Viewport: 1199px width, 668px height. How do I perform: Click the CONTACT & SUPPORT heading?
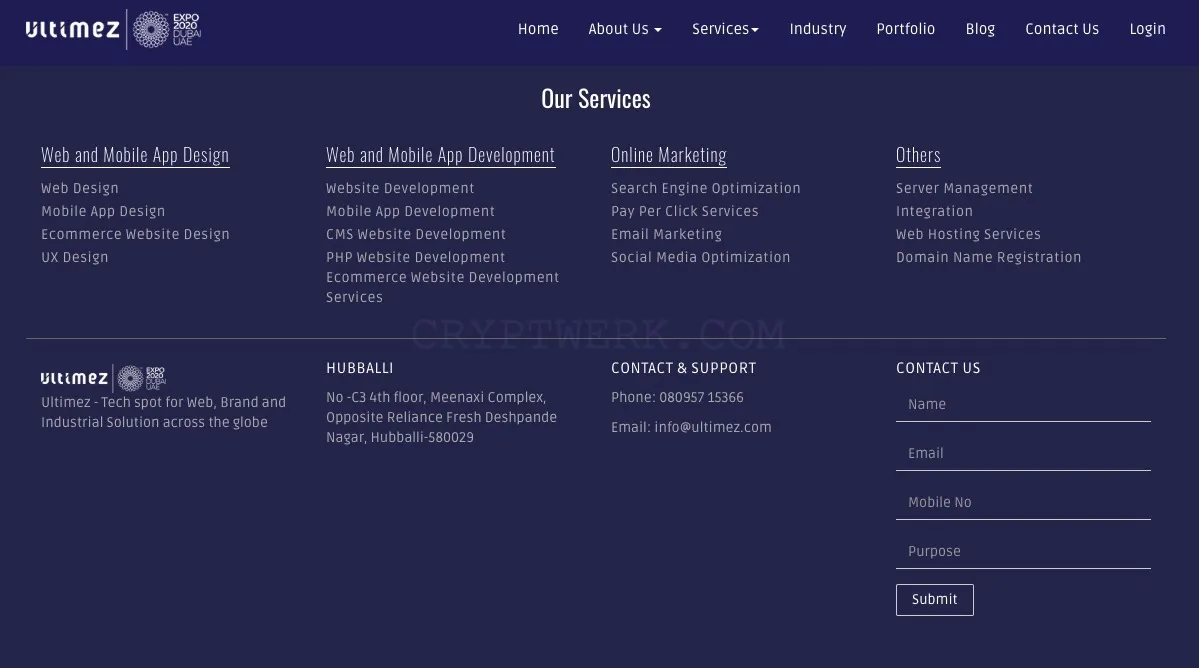[x=683, y=368]
